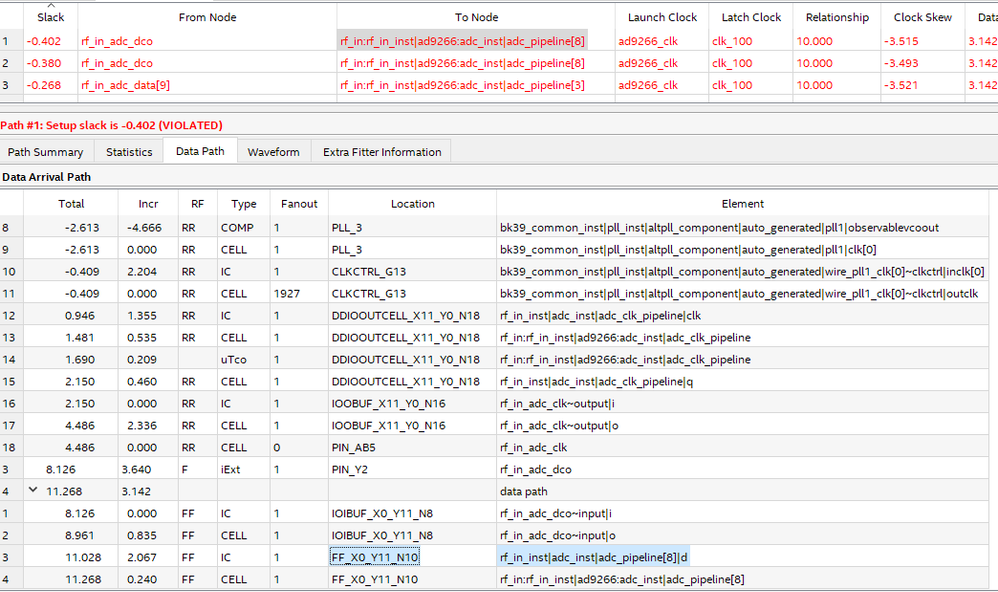Show the Extra Fitter Information tab
Image resolution: width=998 pixels, height=592 pixels.
382,152
